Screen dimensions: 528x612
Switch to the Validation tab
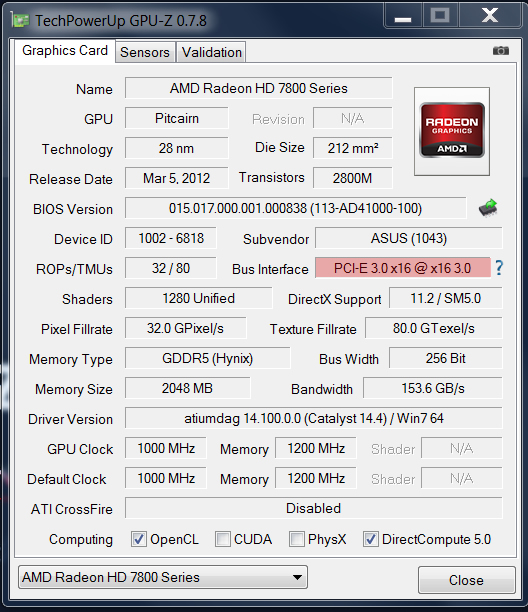click(x=212, y=52)
